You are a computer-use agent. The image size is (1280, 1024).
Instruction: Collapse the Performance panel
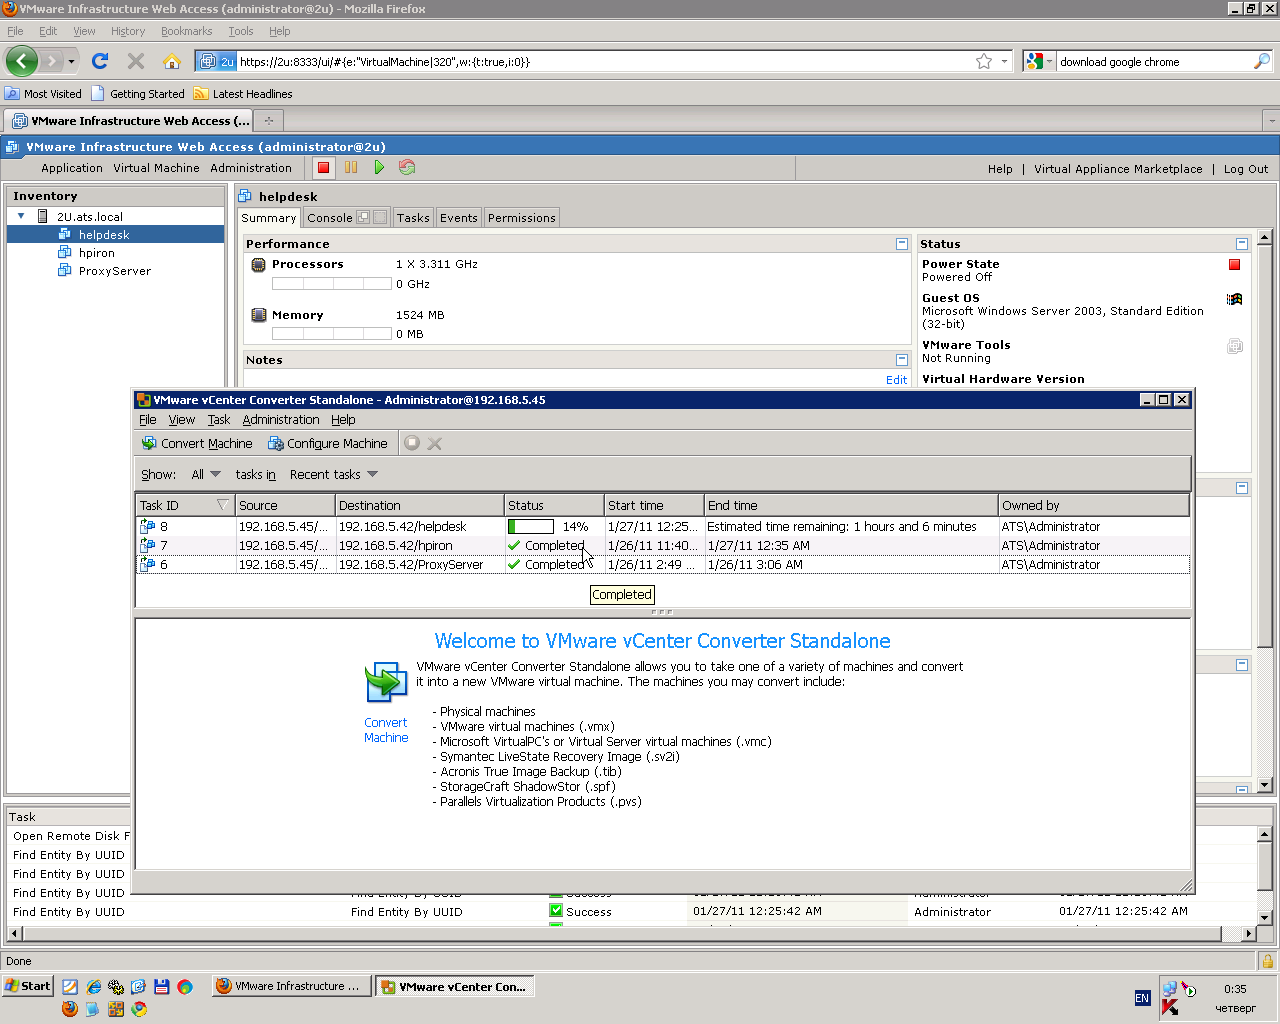(902, 244)
